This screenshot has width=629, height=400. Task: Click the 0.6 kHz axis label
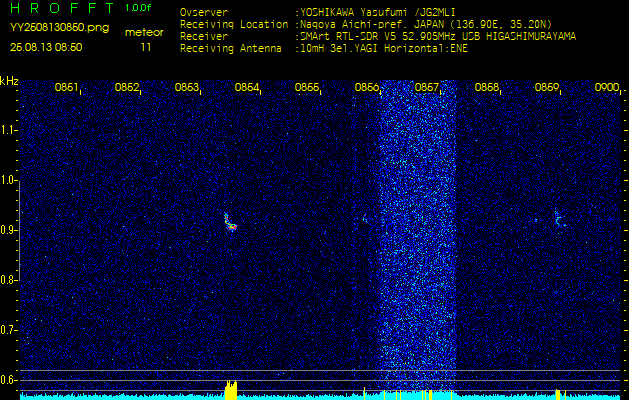[x=8, y=380]
